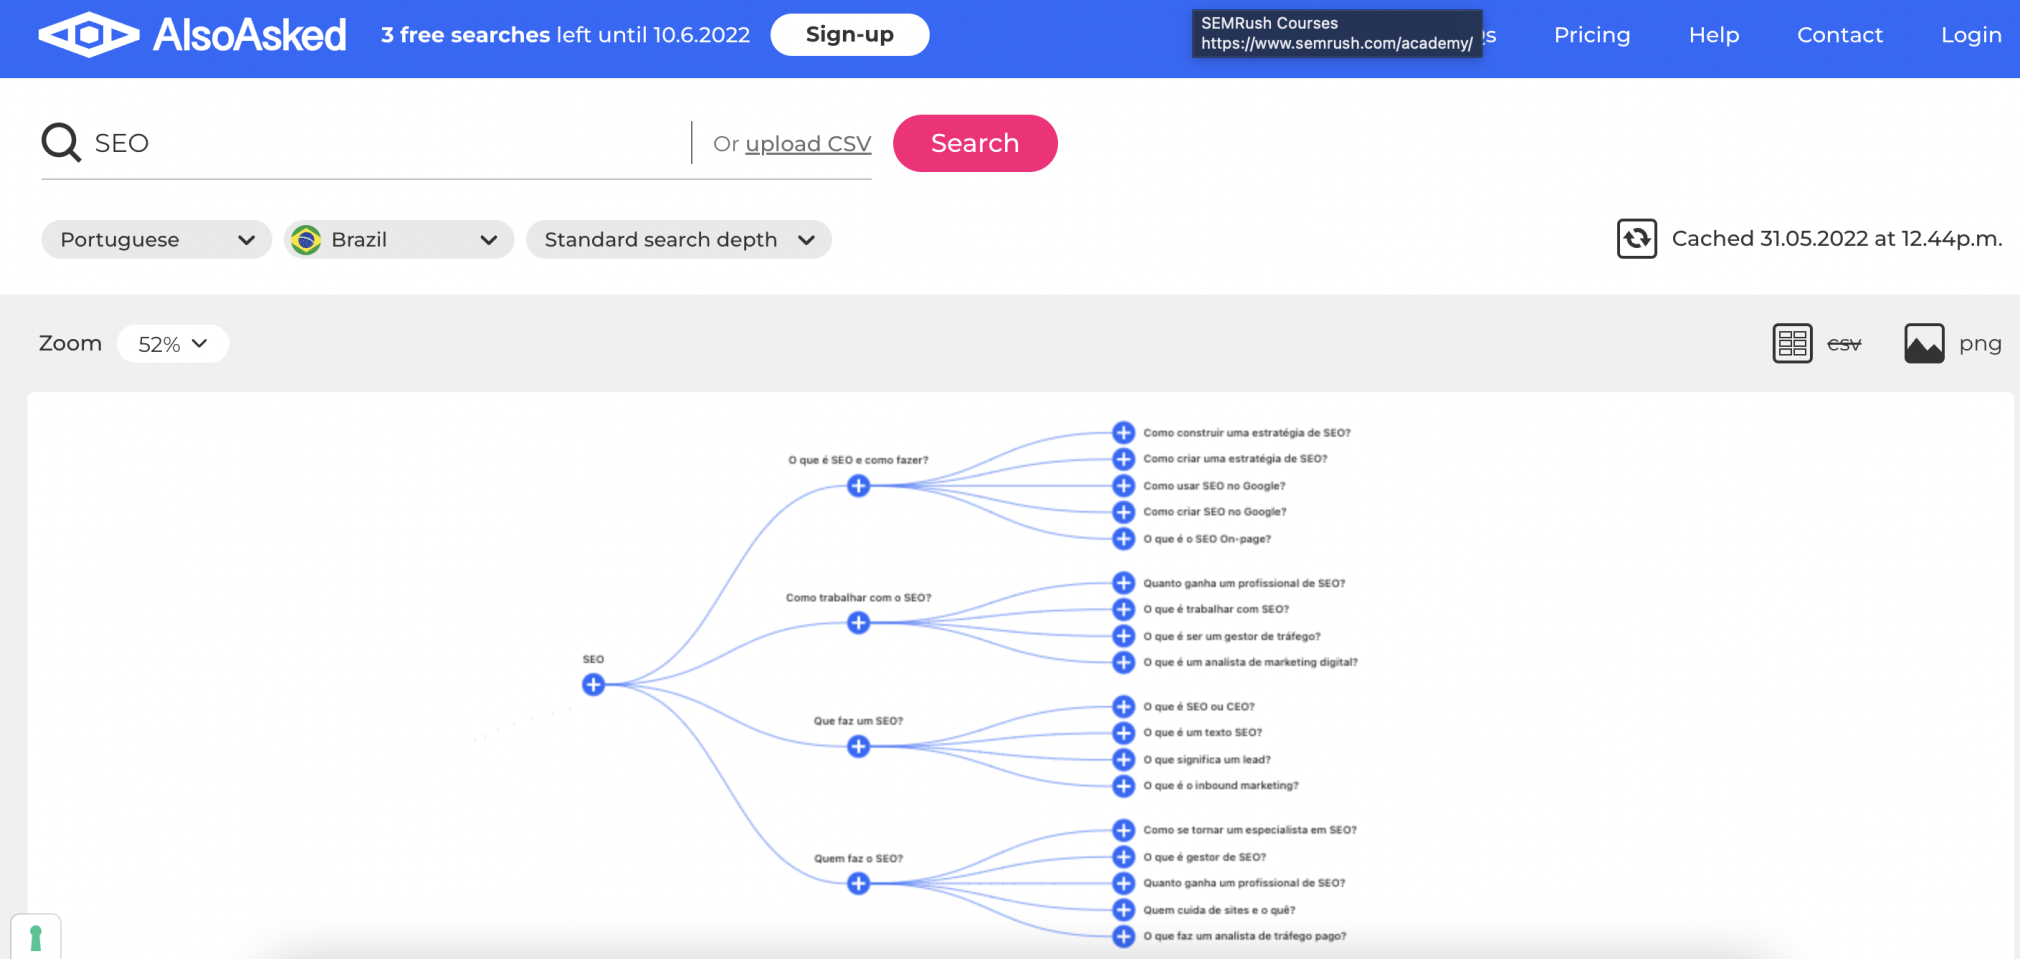Click the green keyhole icon at bottom left
This screenshot has width=2020, height=959.
[36, 938]
